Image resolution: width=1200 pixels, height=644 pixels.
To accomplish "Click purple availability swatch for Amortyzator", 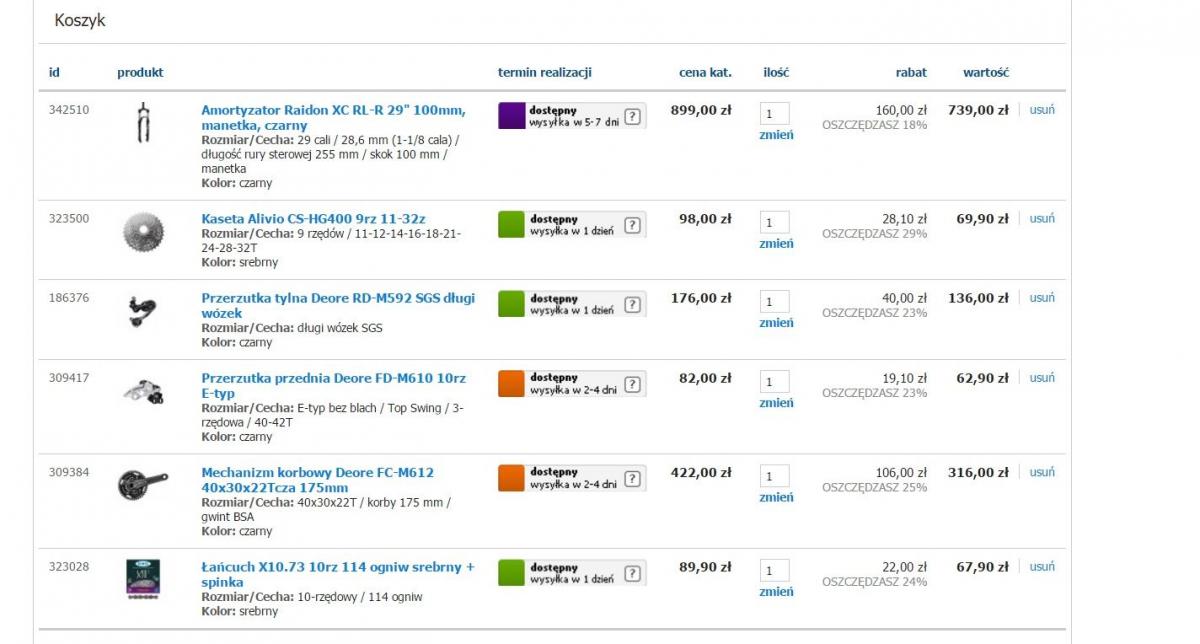I will tap(512, 116).
